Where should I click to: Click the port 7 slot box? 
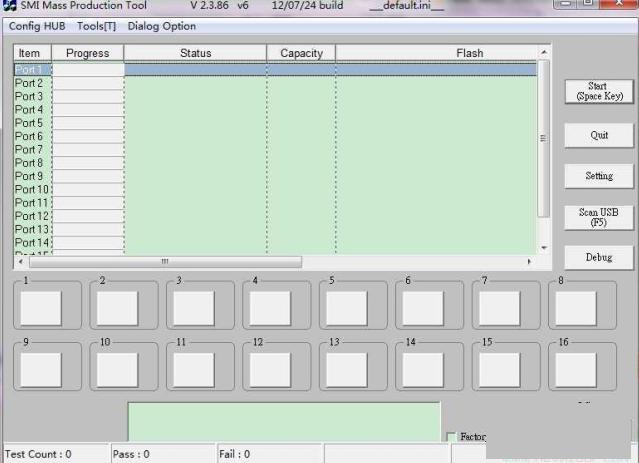point(499,308)
